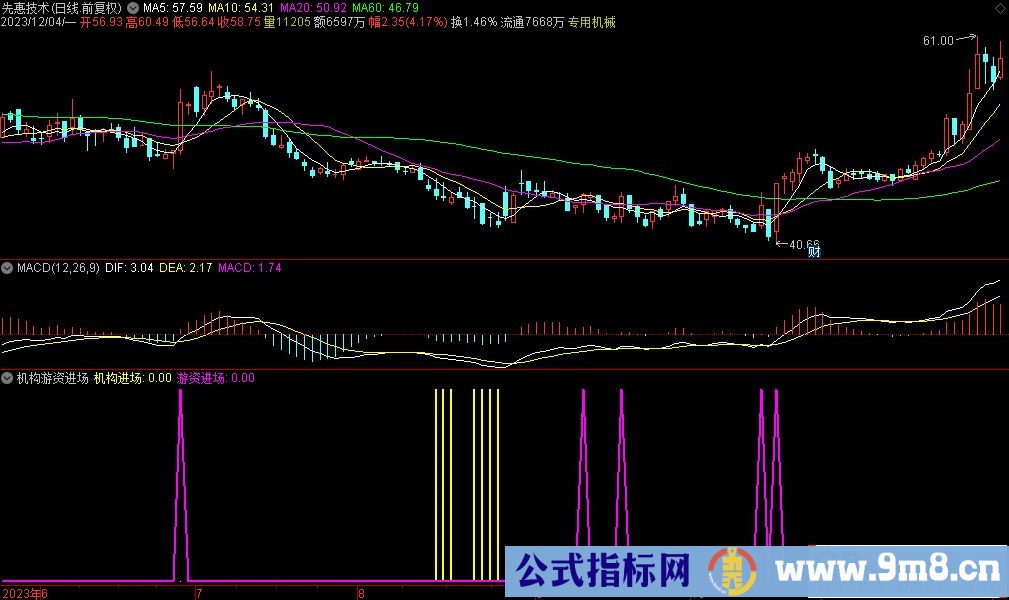Viewport: 1009px width, 600px height.
Task: Click the date 2023/12/04 text
Action: coord(32,23)
